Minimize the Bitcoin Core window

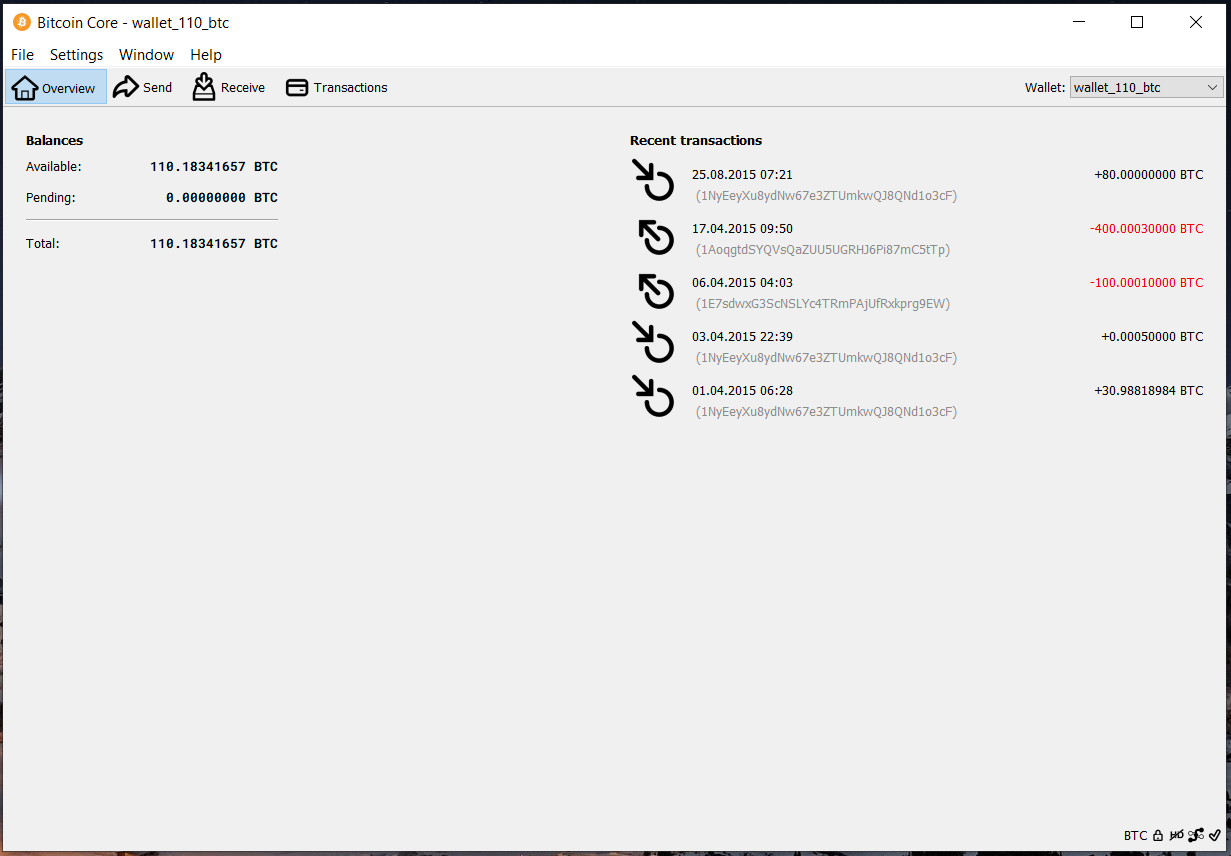[1079, 22]
